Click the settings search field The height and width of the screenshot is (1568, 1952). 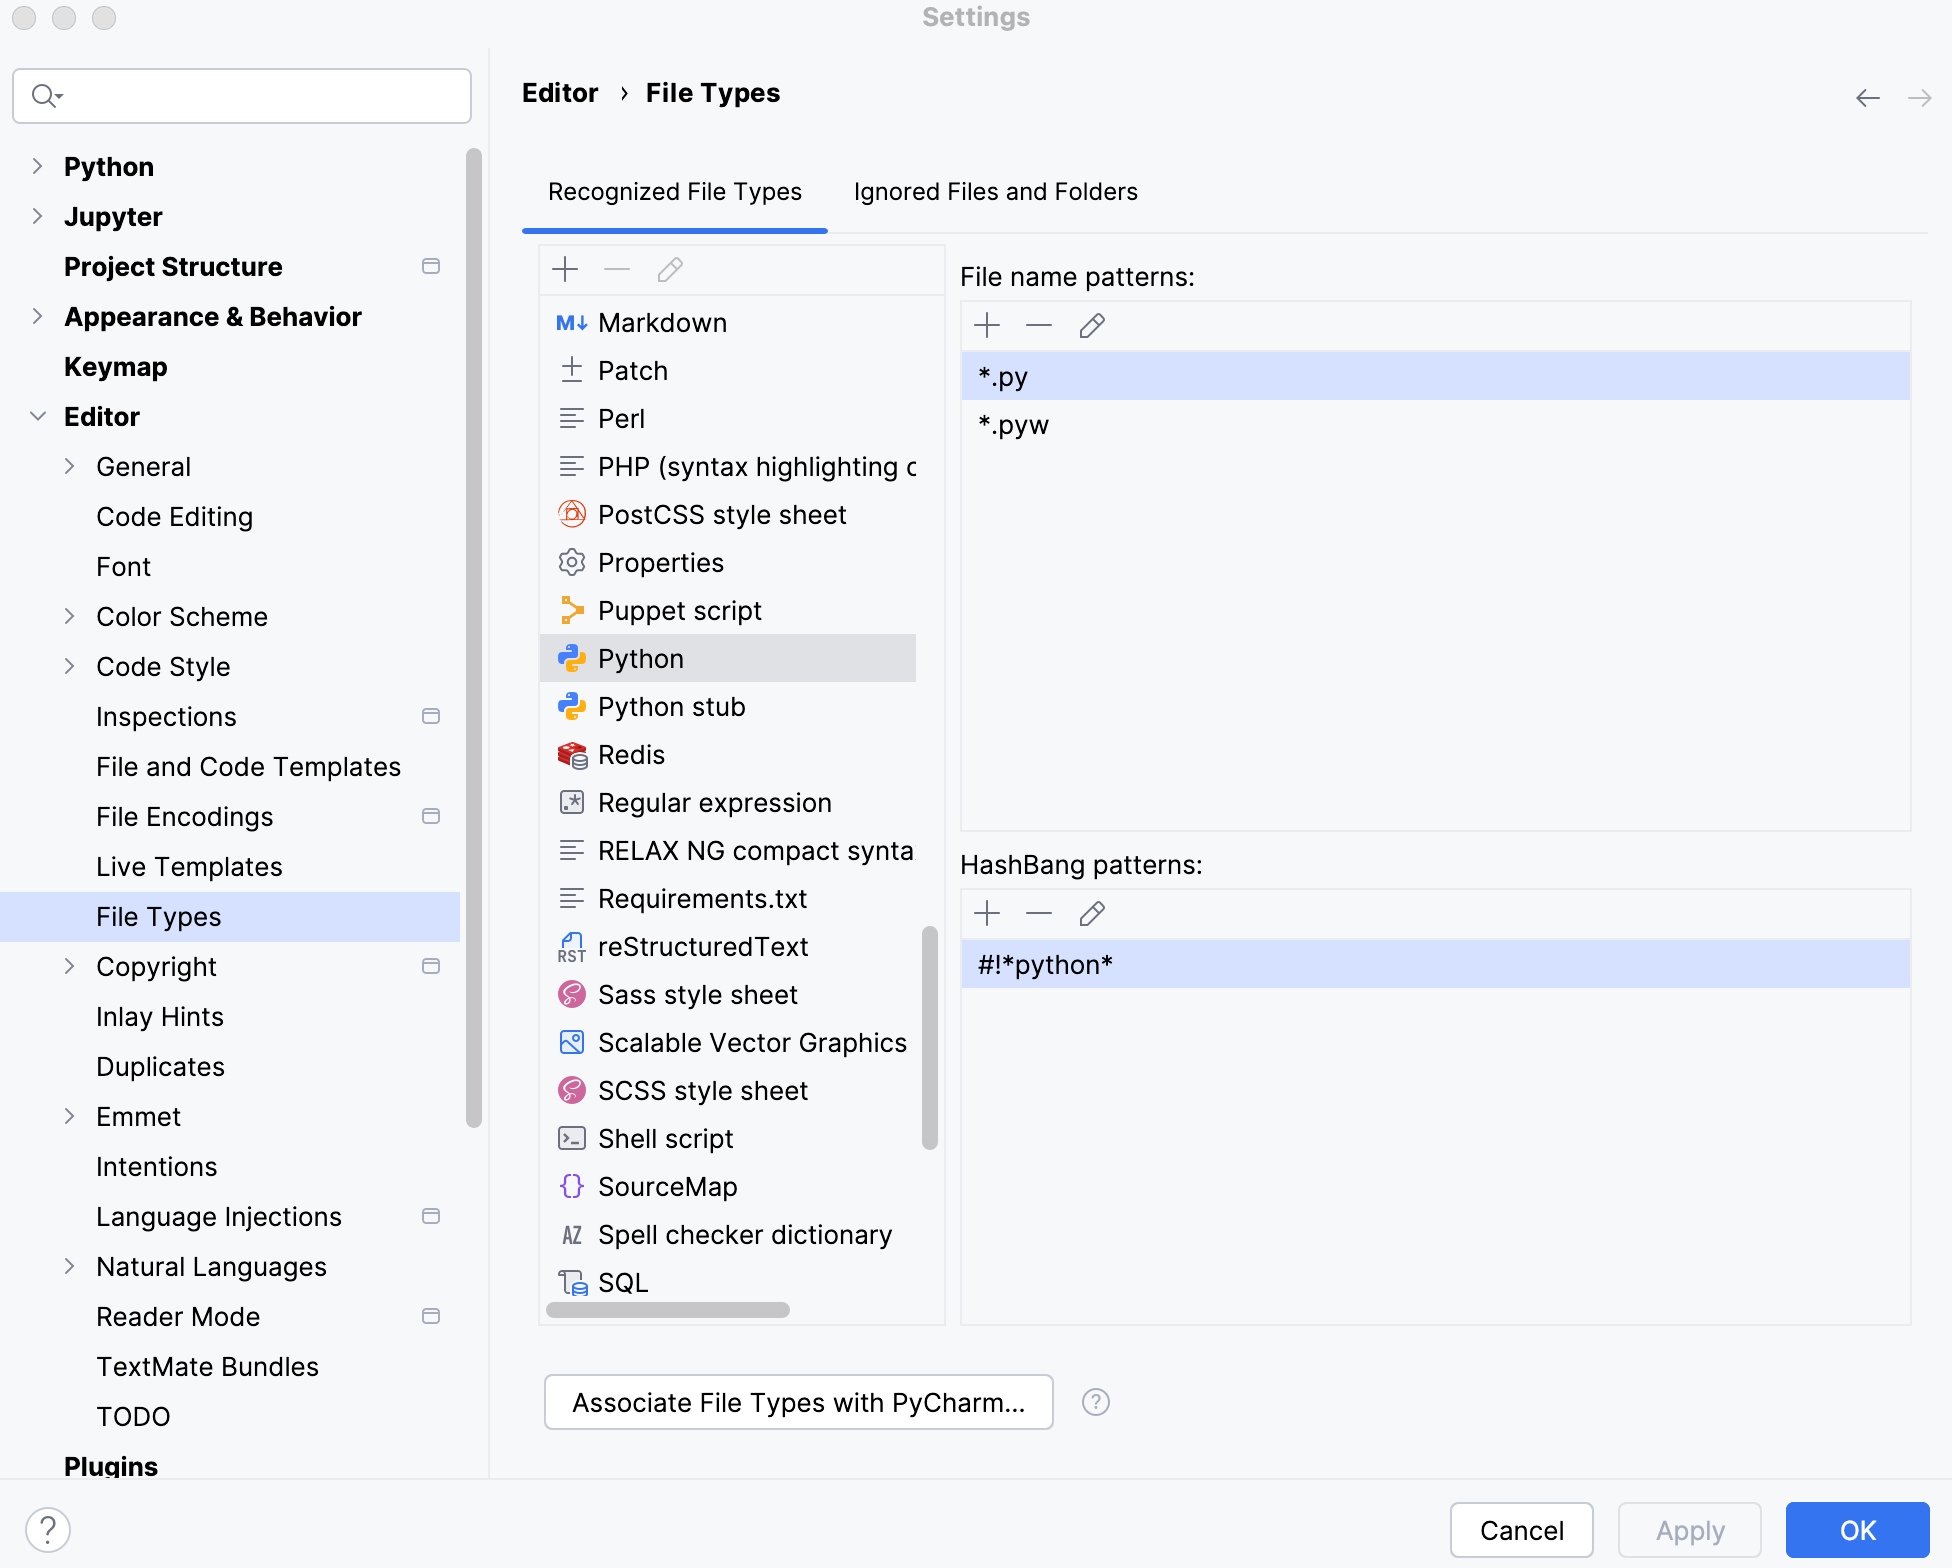pyautogui.click(x=241, y=95)
